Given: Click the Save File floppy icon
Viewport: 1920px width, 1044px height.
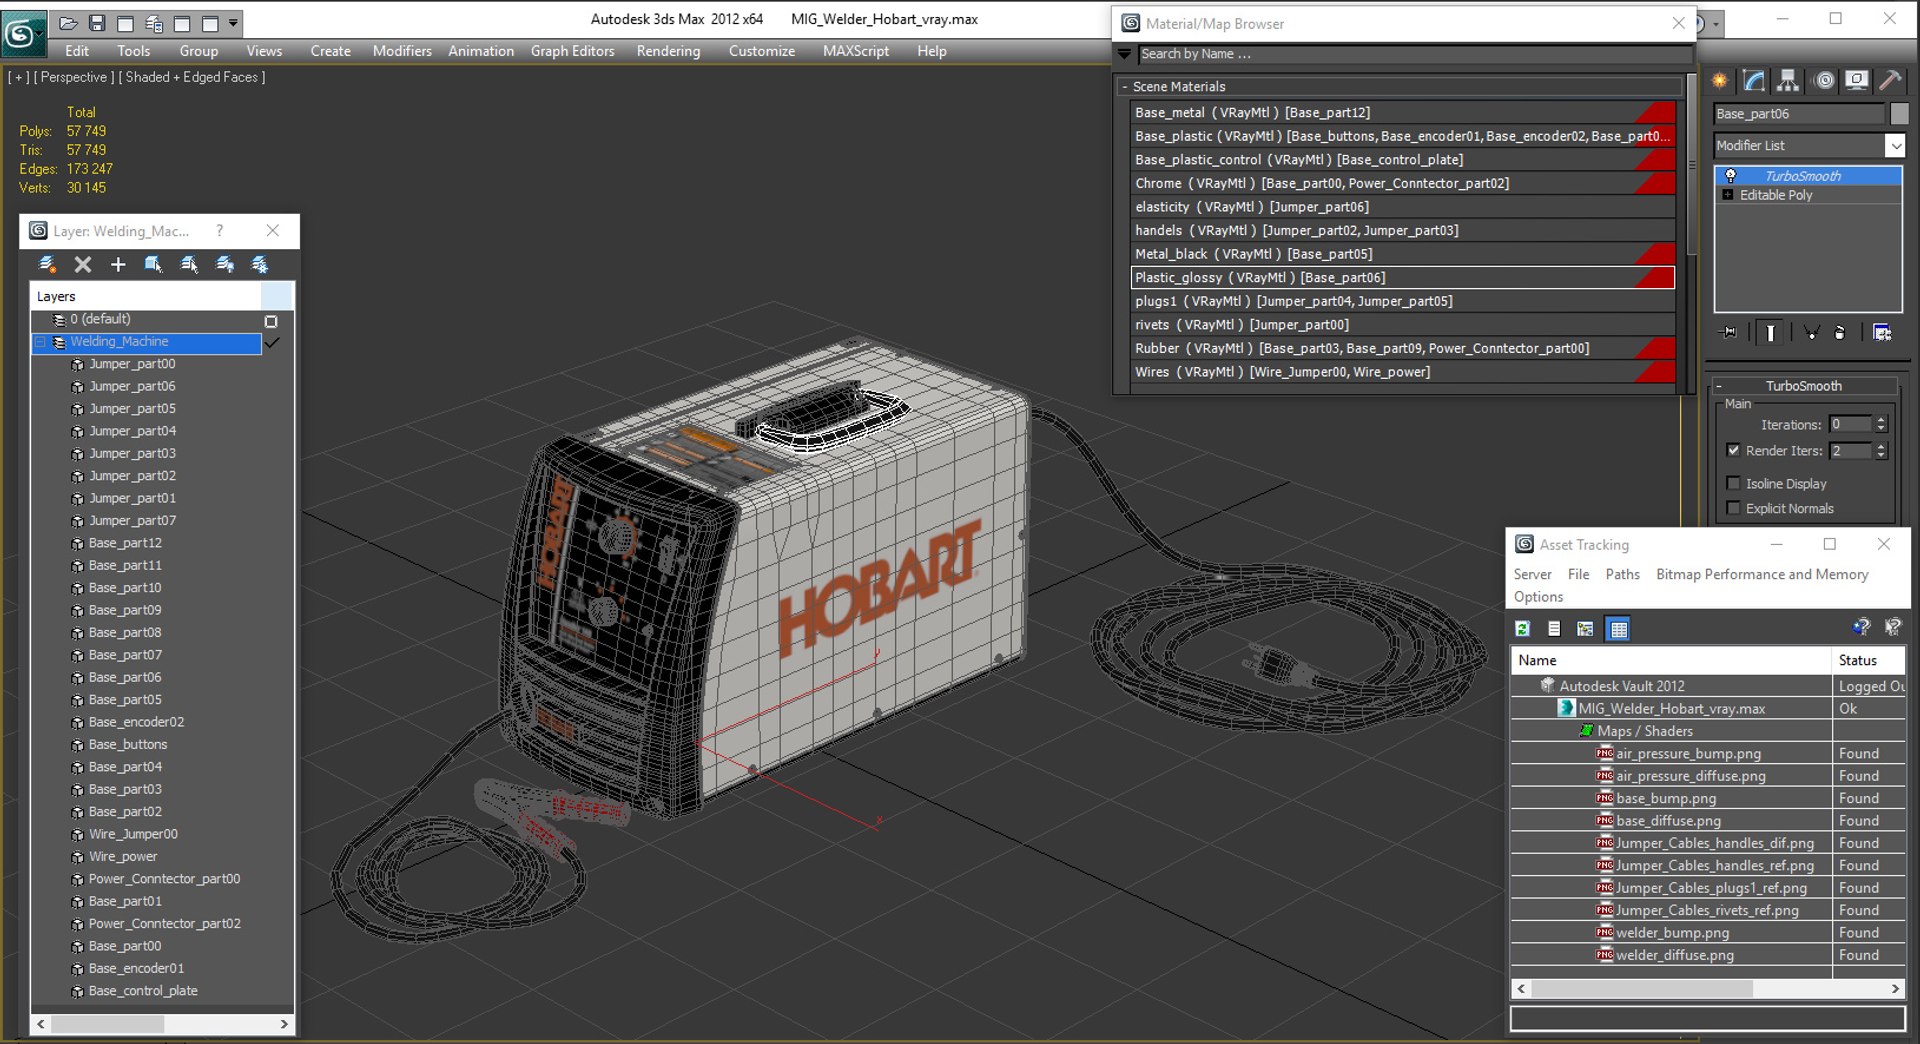Looking at the screenshot, I should pos(97,23).
